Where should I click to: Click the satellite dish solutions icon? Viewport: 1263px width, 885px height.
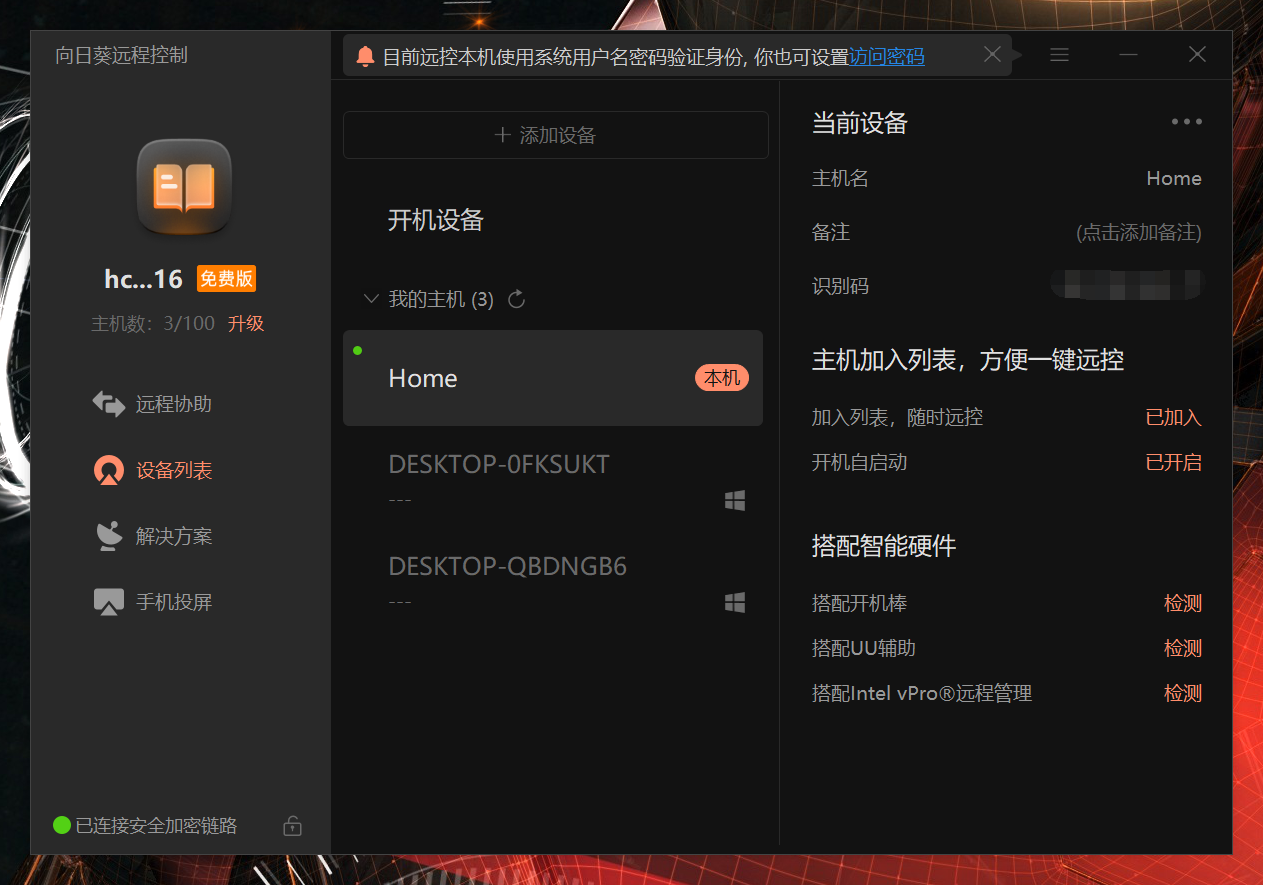(108, 536)
